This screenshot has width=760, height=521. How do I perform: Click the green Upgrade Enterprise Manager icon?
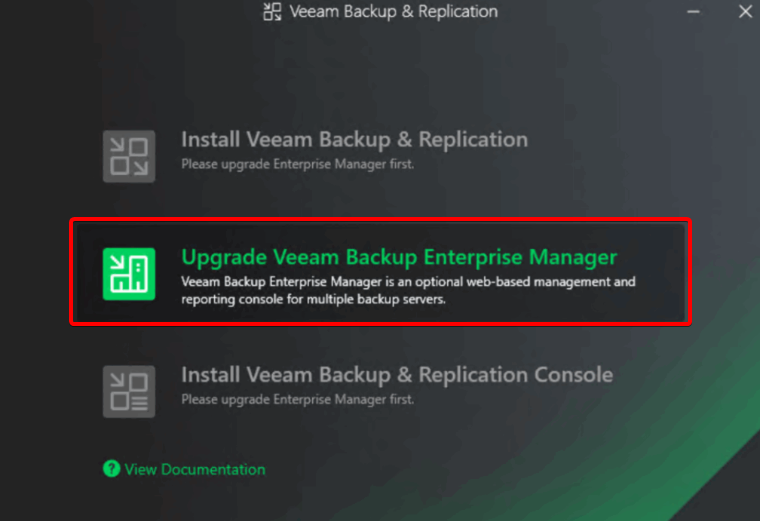129,273
